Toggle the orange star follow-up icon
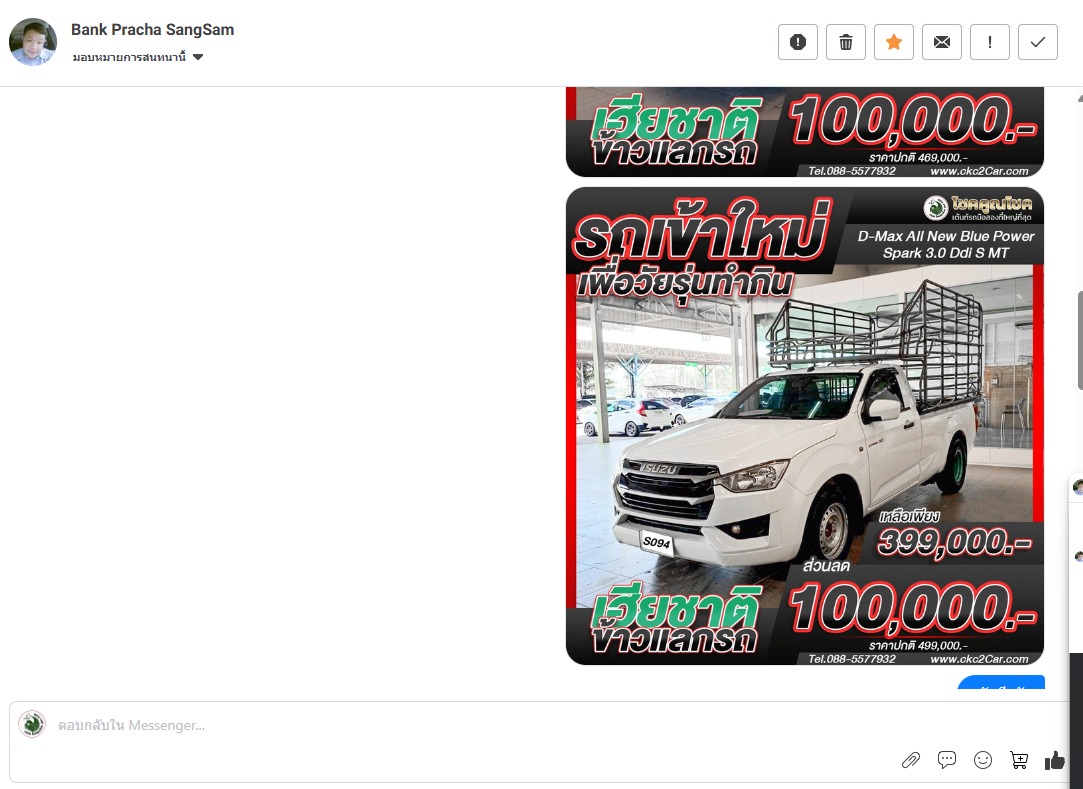The width and height of the screenshot is (1083, 789). coord(894,42)
